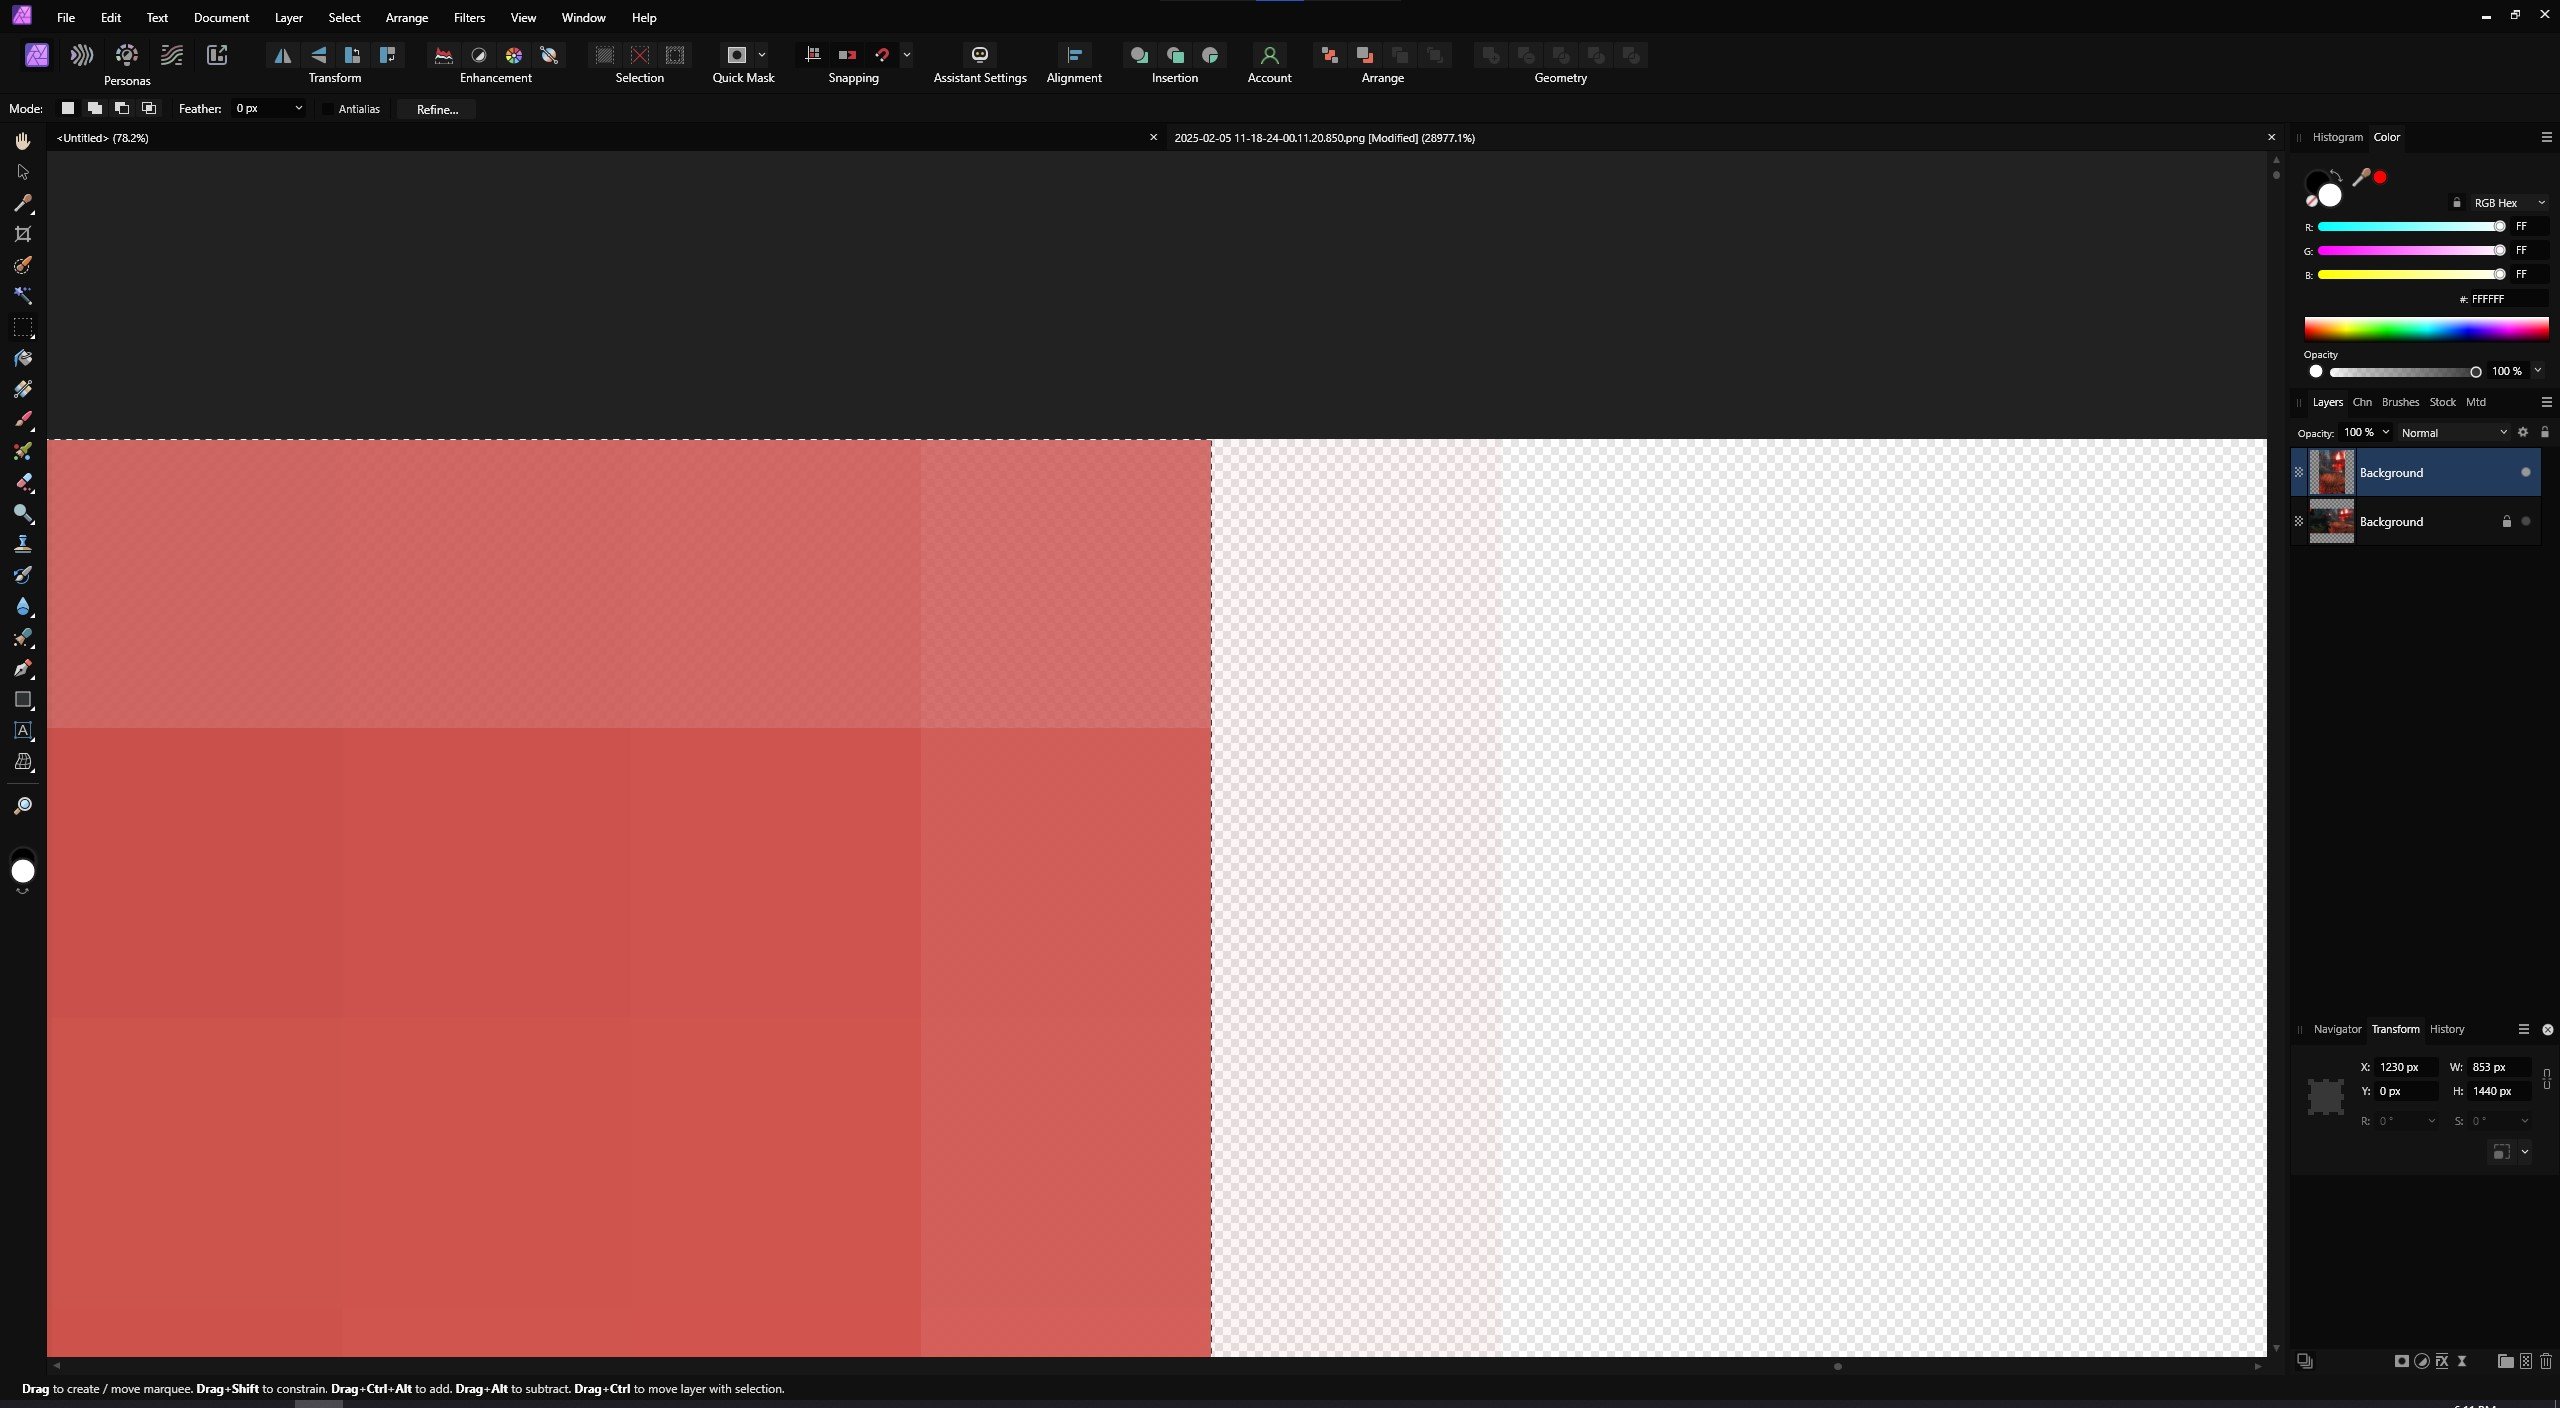Toggle visibility of the locked Background layer

[x=2526, y=521]
